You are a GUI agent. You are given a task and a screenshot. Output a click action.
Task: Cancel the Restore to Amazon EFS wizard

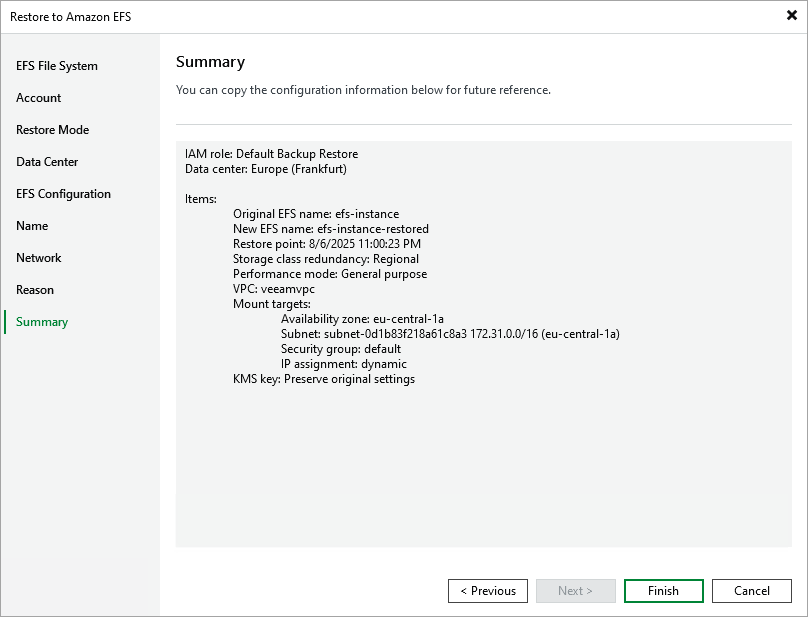(x=752, y=591)
